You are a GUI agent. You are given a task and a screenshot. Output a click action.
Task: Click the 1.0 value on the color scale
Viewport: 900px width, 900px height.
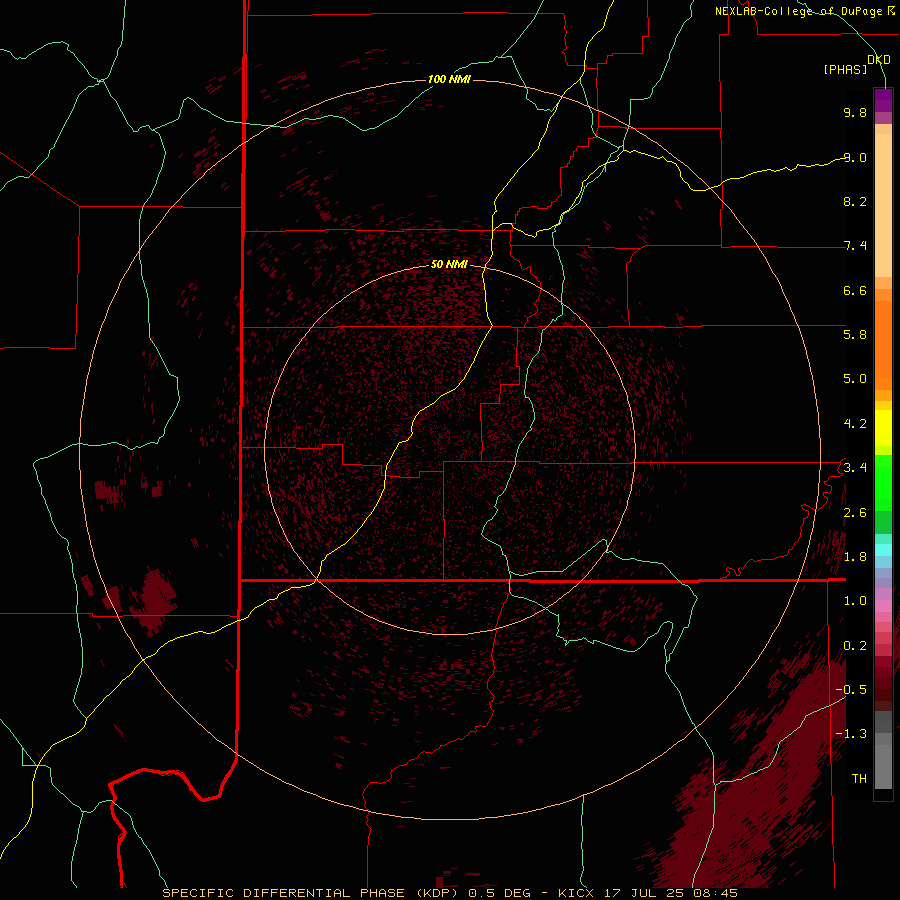(x=855, y=601)
